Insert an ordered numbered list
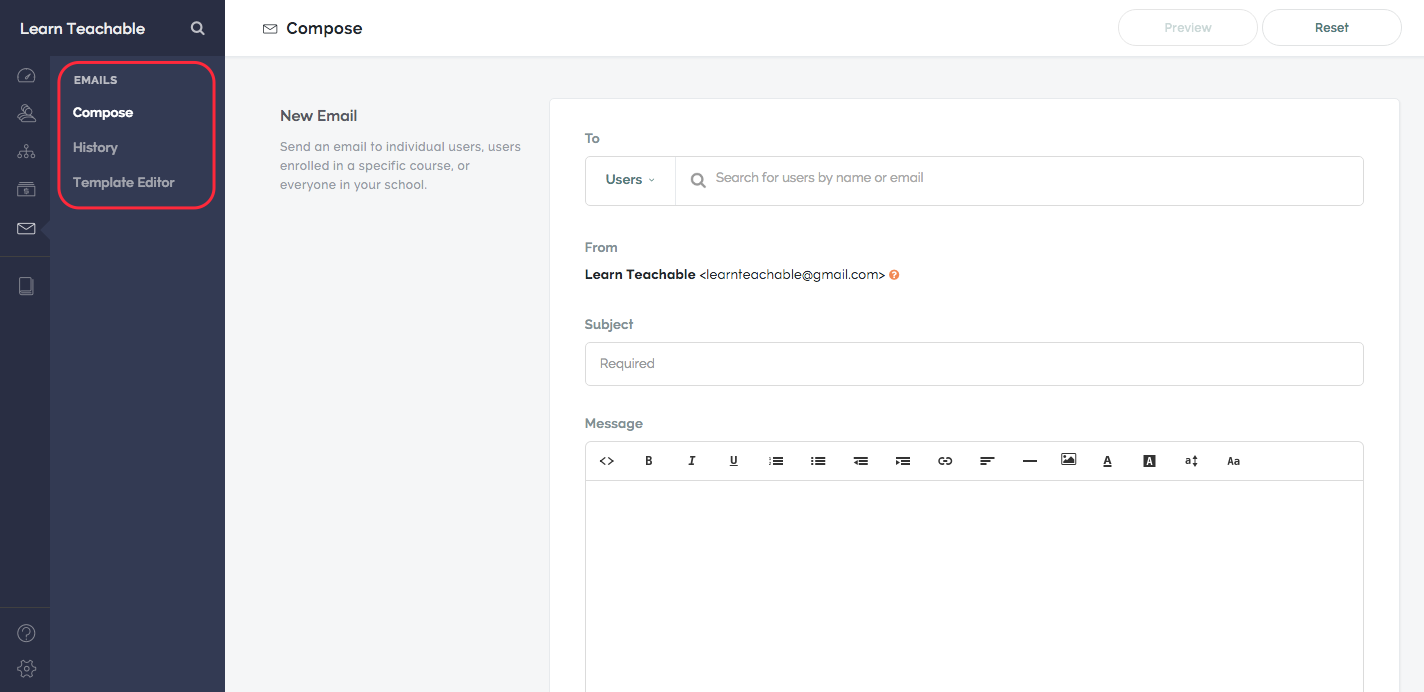Screen dimensions: 1424x692 point(776,461)
